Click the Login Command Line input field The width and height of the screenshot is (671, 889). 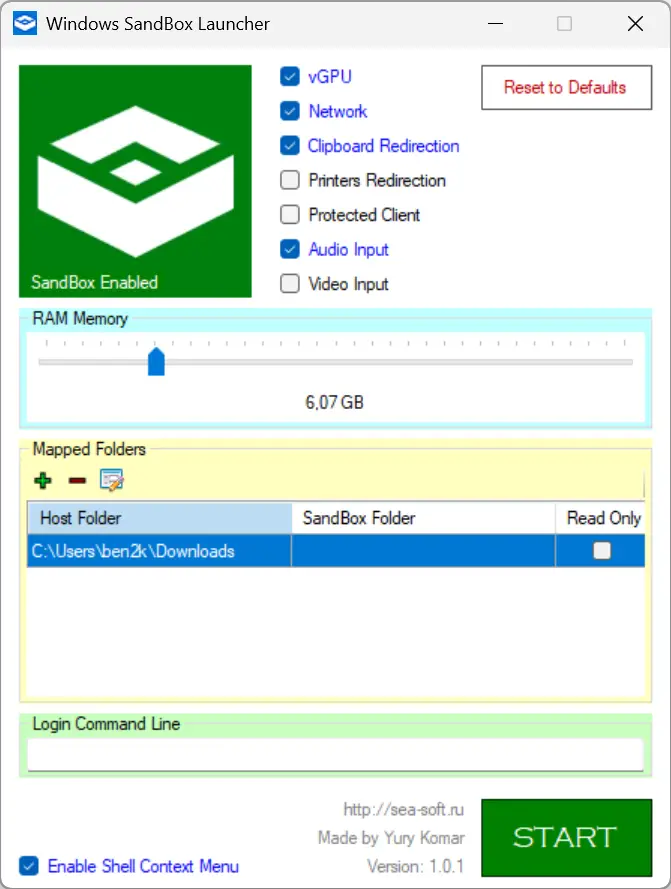(x=335, y=754)
